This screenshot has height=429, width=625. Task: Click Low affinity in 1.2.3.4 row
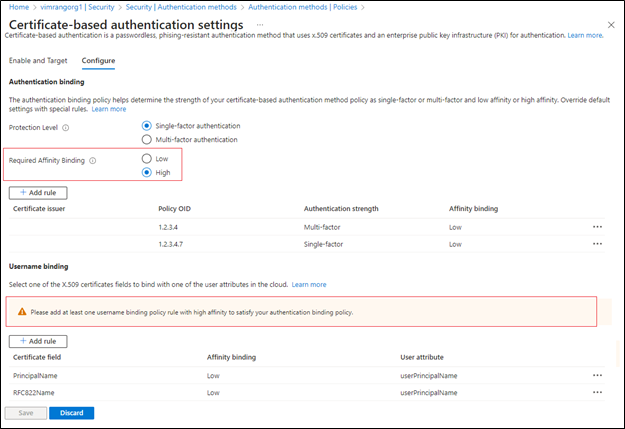tap(455, 227)
